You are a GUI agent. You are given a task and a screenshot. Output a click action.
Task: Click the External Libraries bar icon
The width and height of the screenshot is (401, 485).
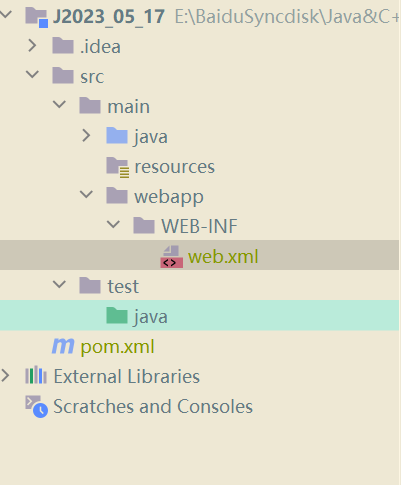click(36, 376)
